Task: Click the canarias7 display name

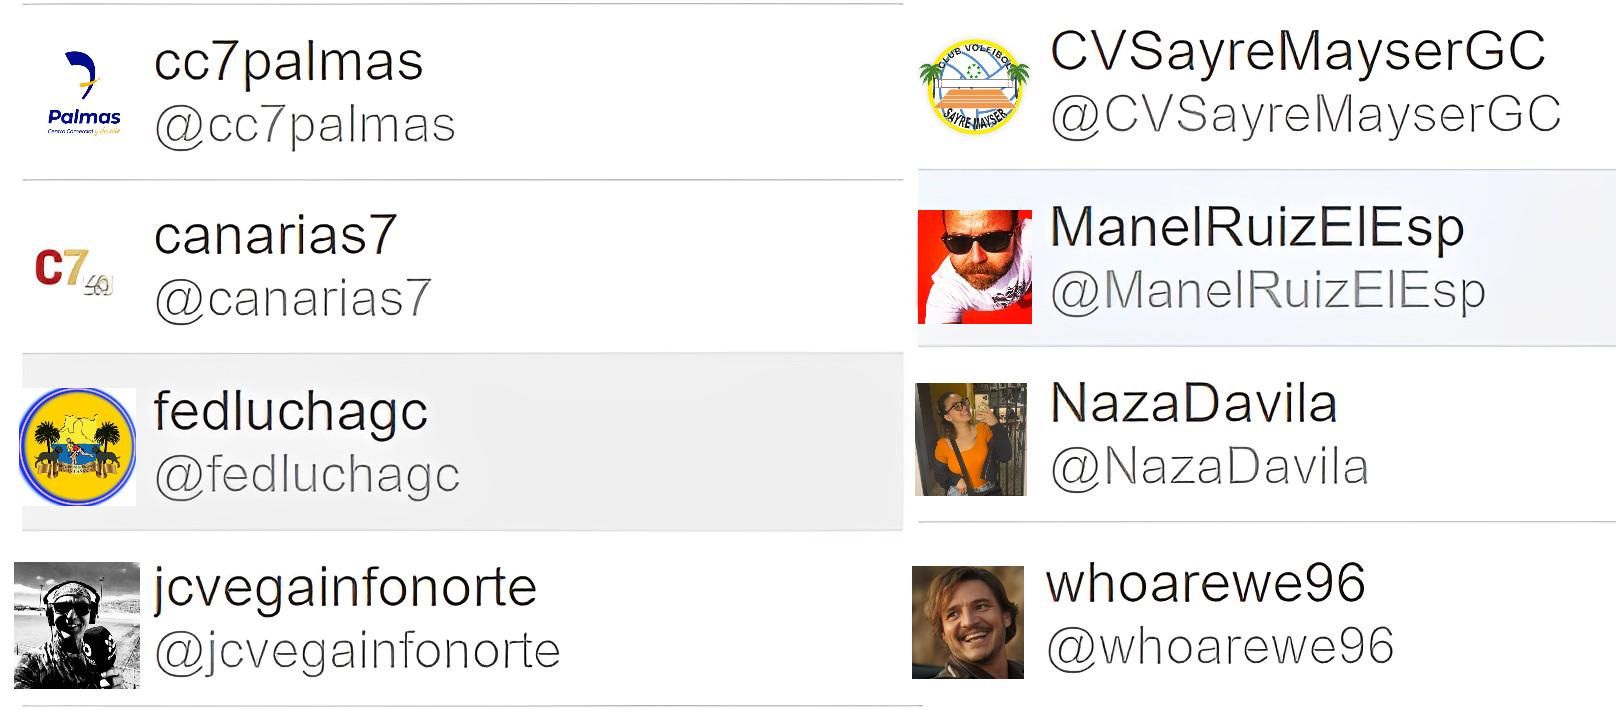Action: point(275,236)
